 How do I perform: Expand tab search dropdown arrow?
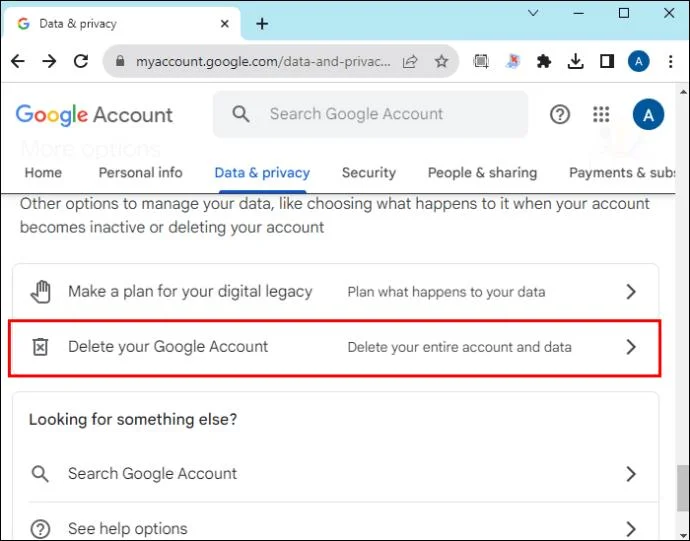pos(533,13)
